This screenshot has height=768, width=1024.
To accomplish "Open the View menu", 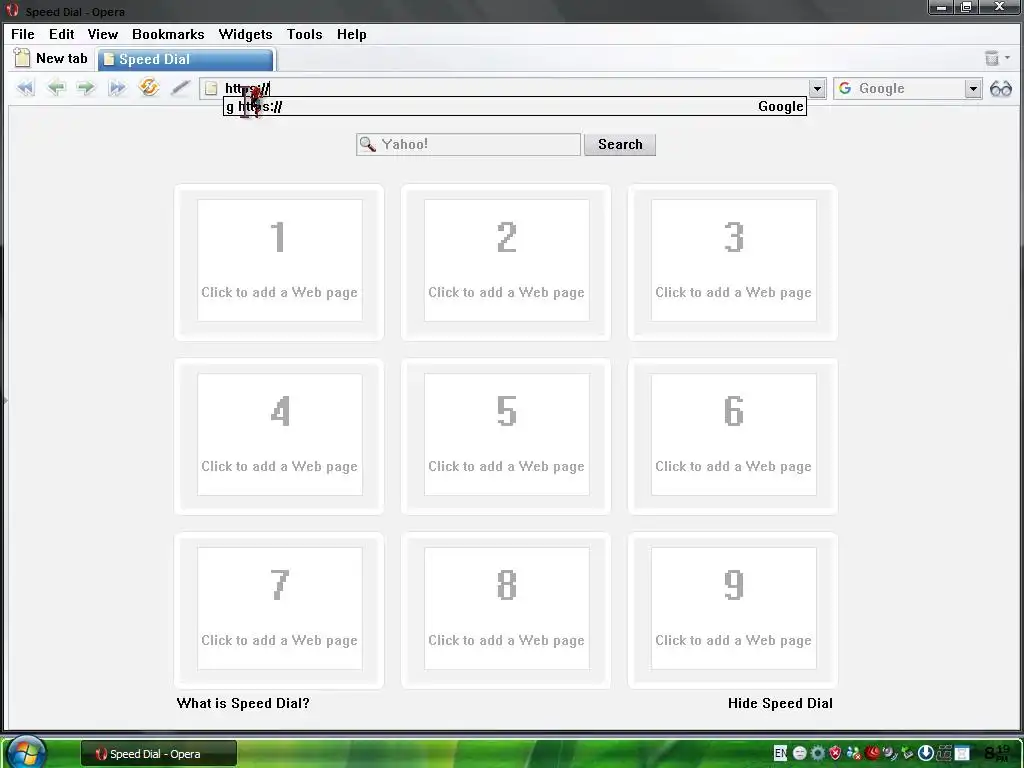I will pyautogui.click(x=103, y=34).
